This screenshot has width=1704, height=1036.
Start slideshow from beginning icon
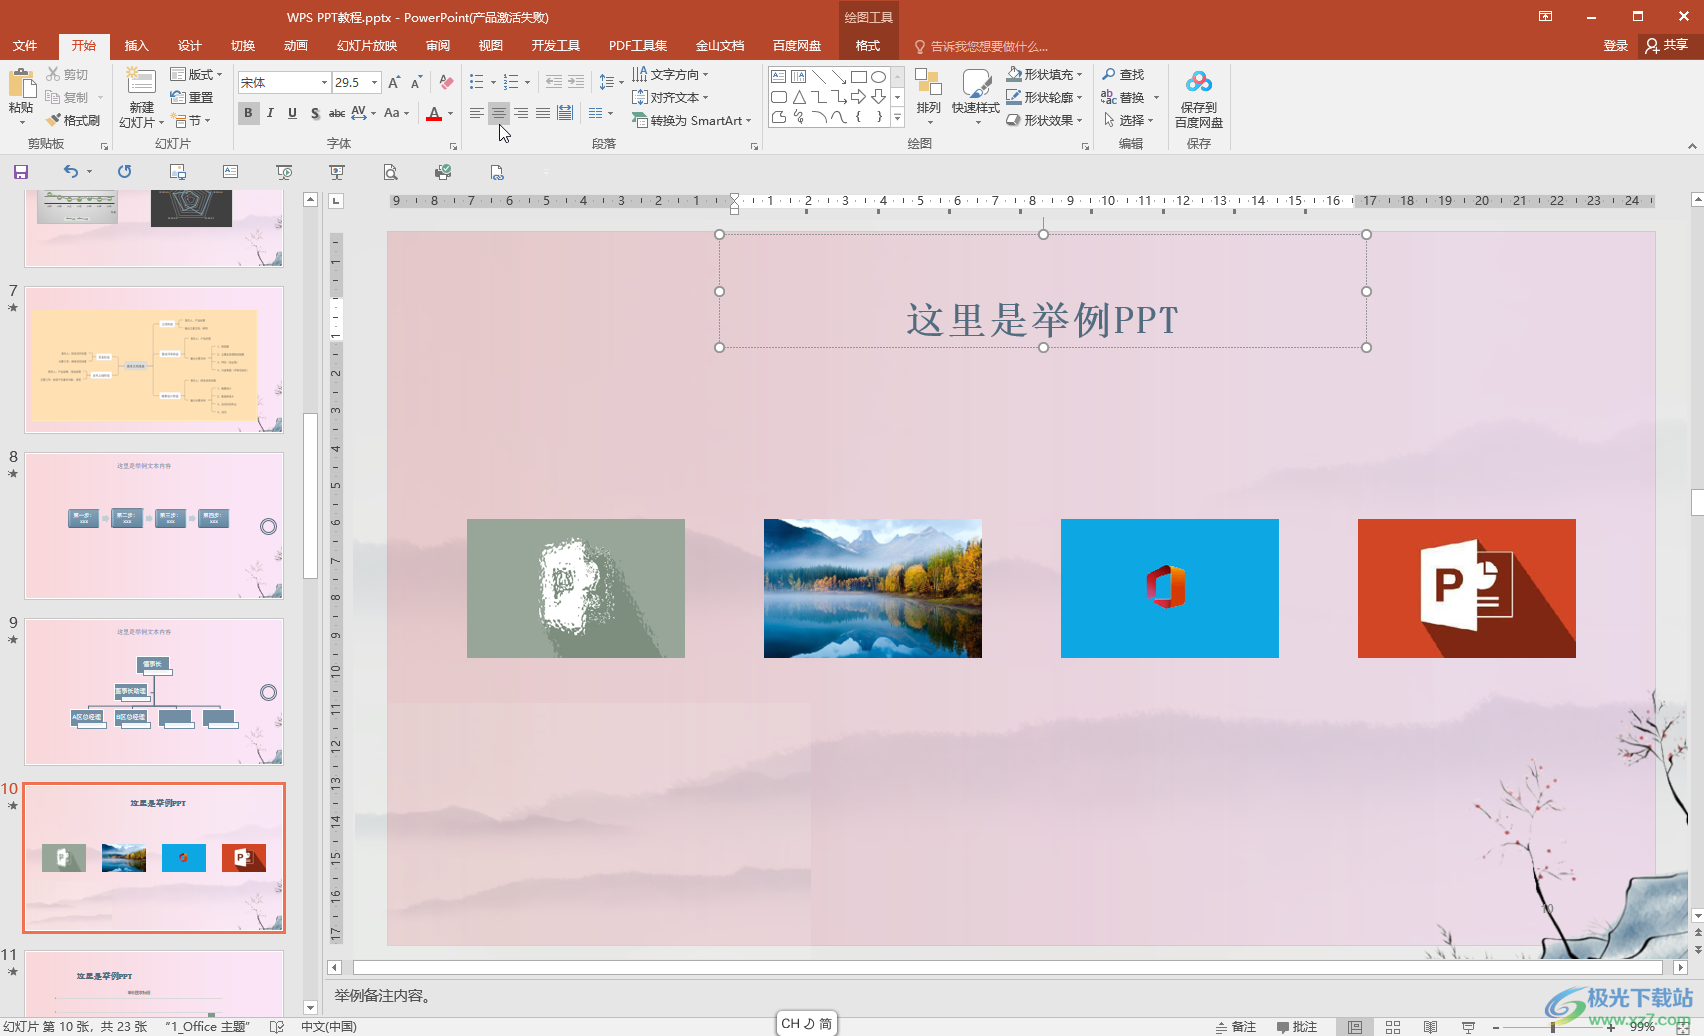pyautogui.click(x=284, y=172)
